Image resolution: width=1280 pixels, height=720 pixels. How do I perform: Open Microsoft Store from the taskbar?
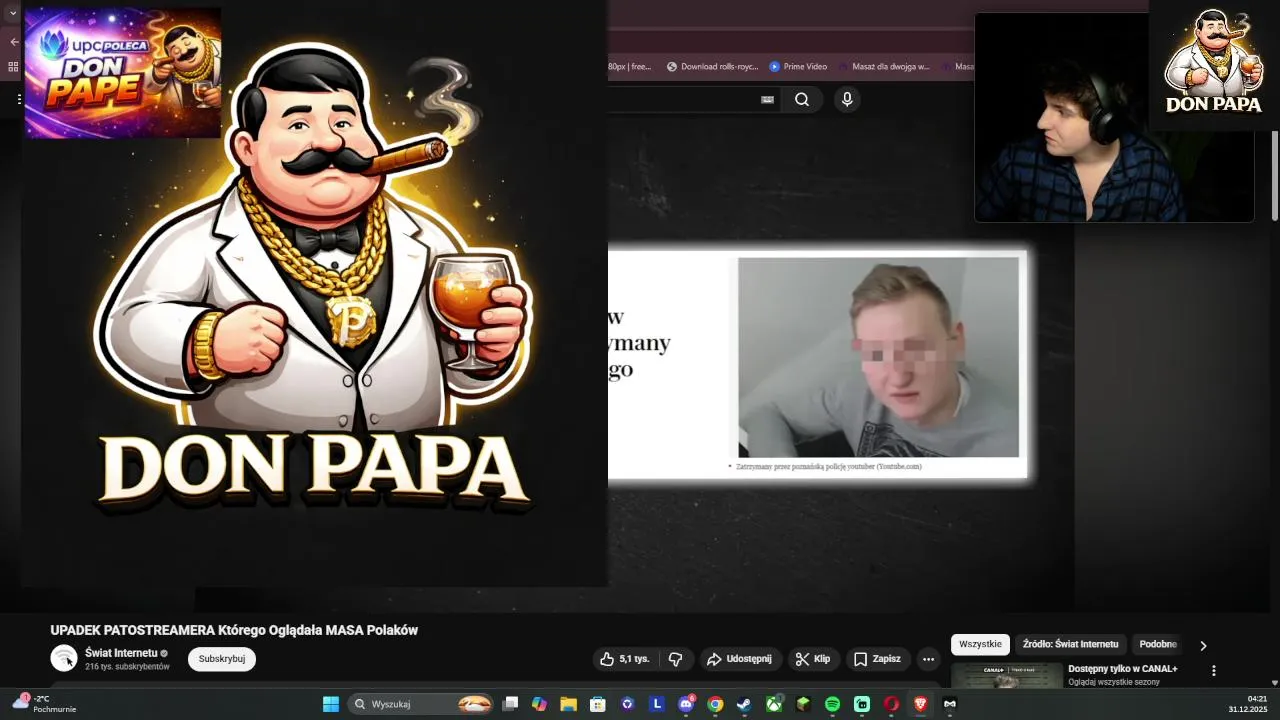click(598, 704)
